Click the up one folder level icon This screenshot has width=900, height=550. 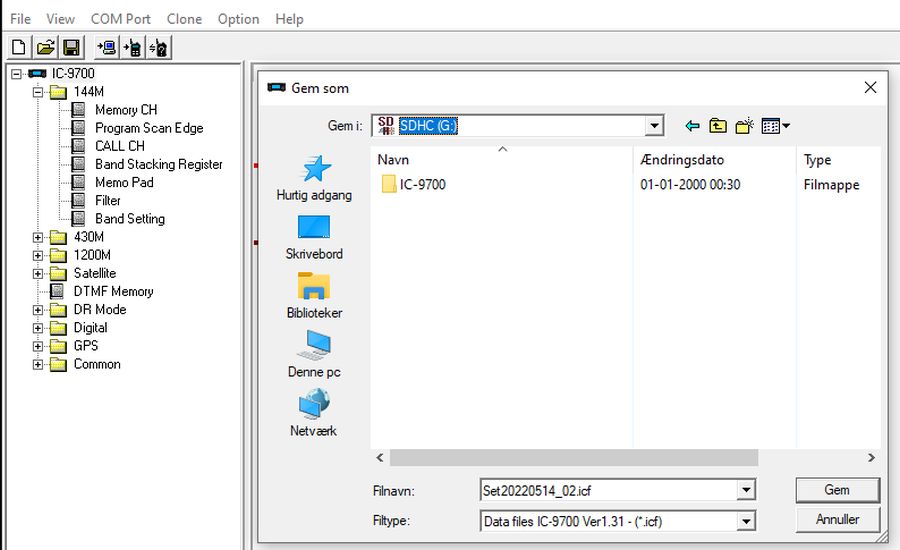(717, 126)
